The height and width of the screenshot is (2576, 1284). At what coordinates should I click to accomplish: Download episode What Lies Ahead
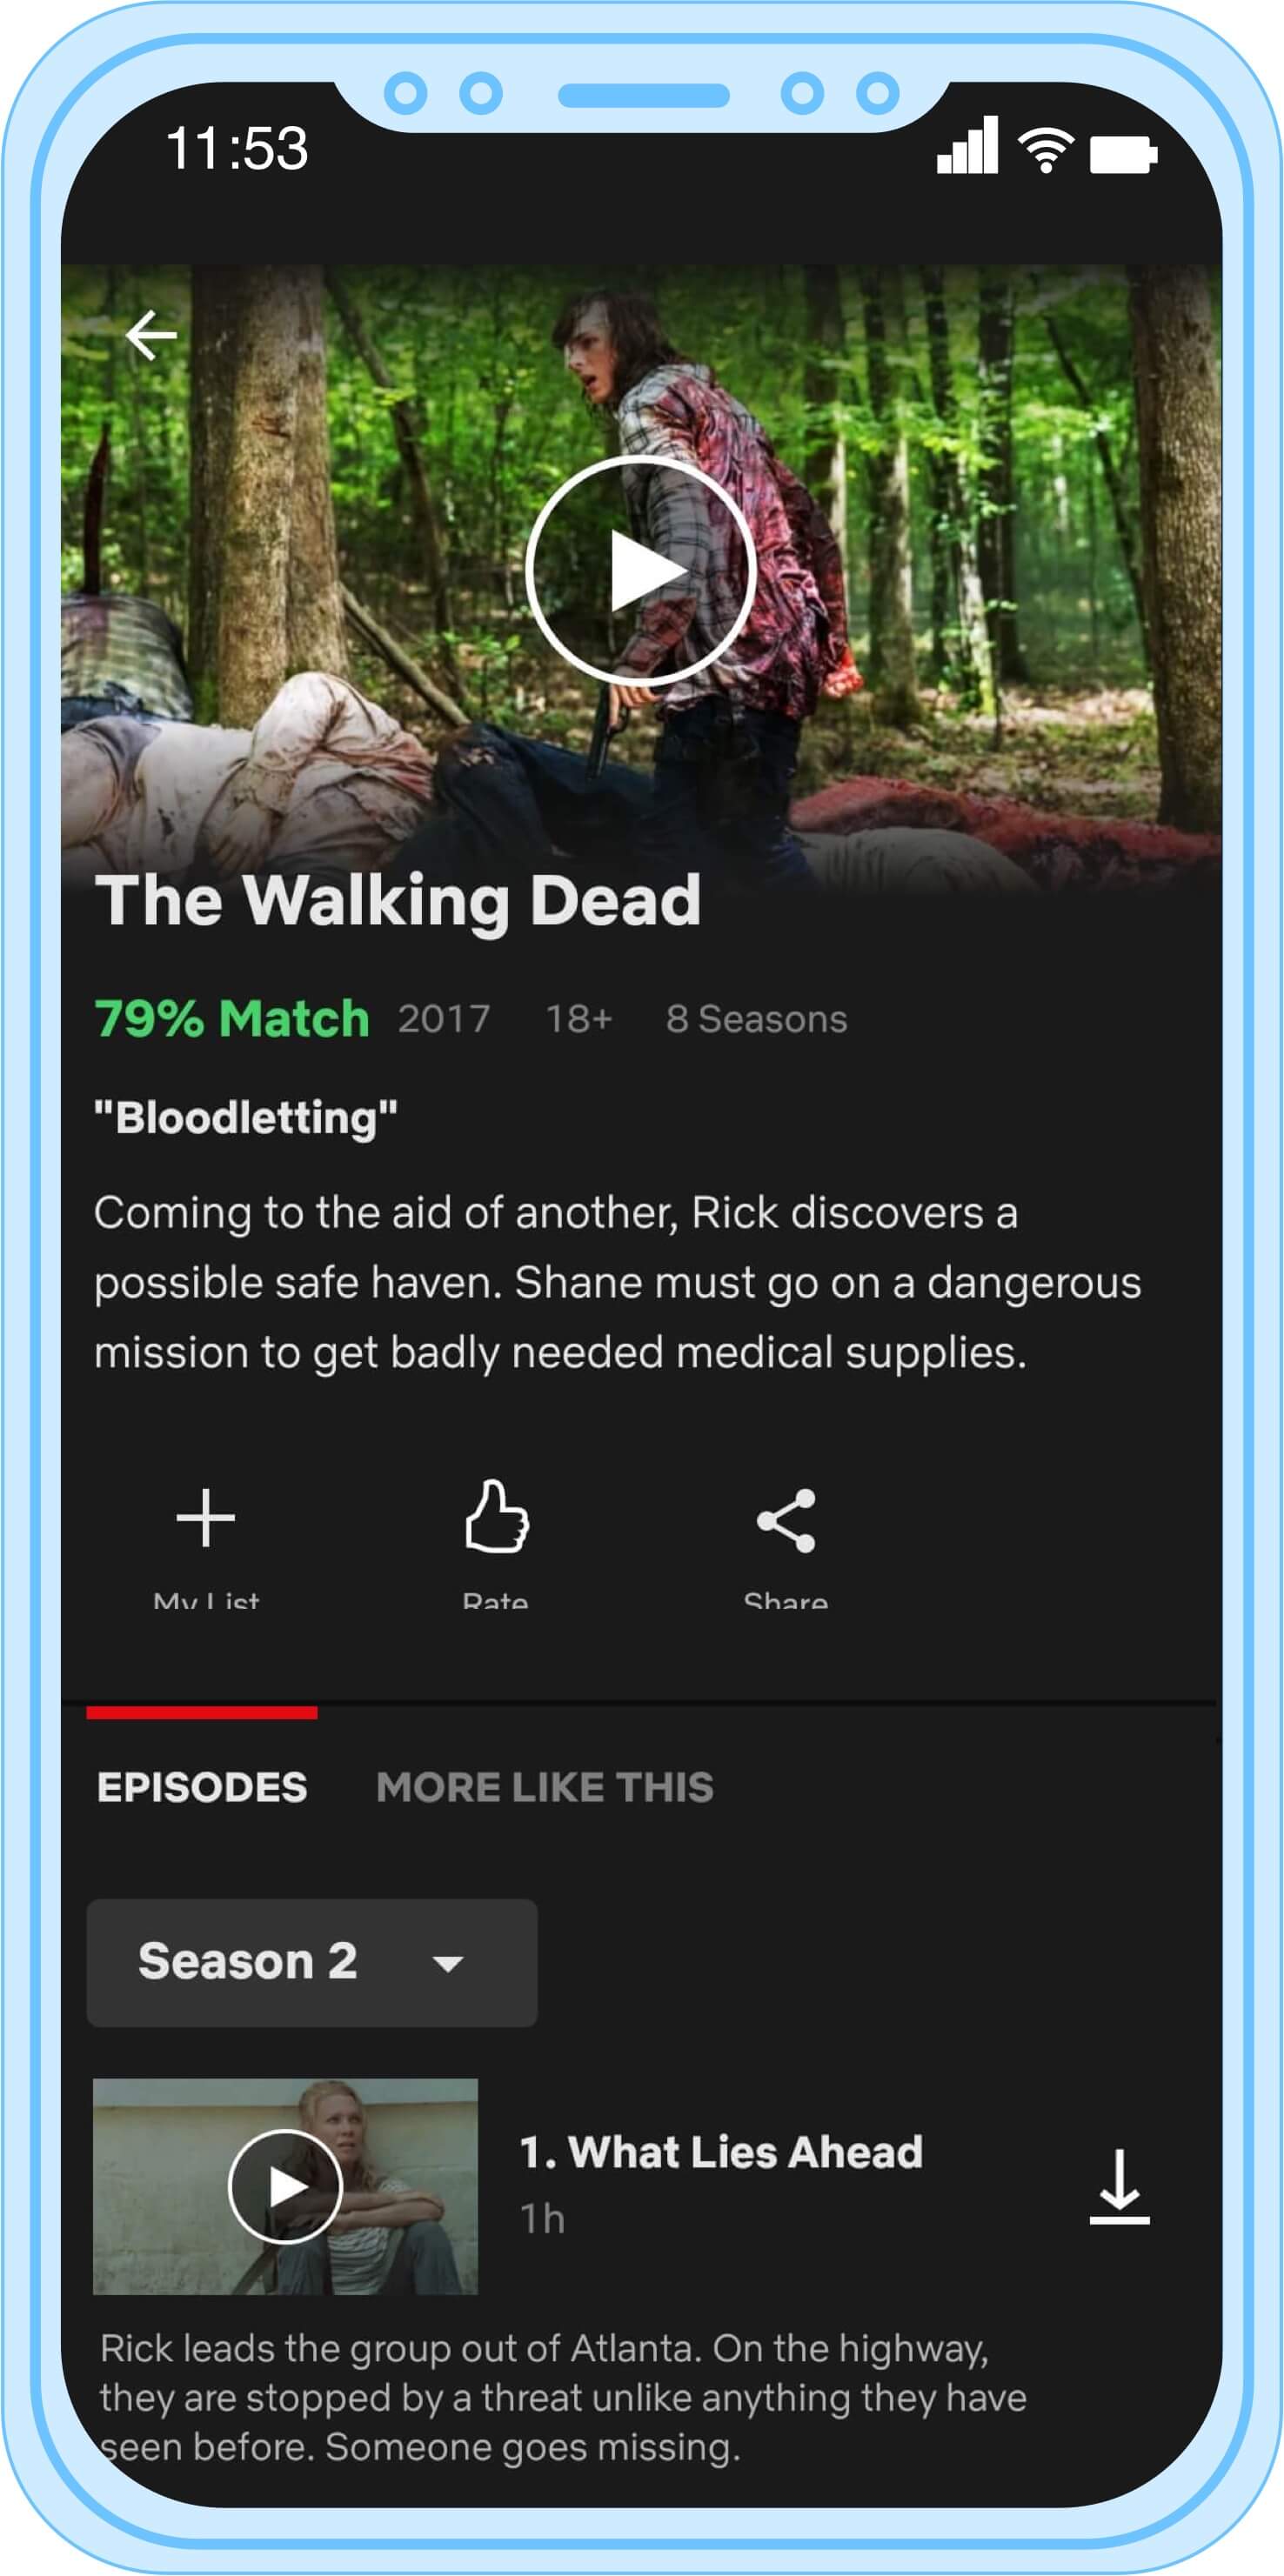point(1119,2187)
